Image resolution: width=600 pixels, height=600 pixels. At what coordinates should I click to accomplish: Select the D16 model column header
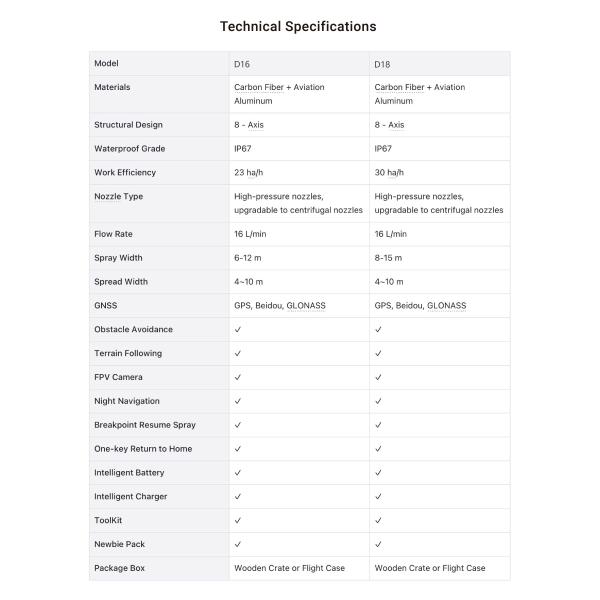(x=241, y=64)
